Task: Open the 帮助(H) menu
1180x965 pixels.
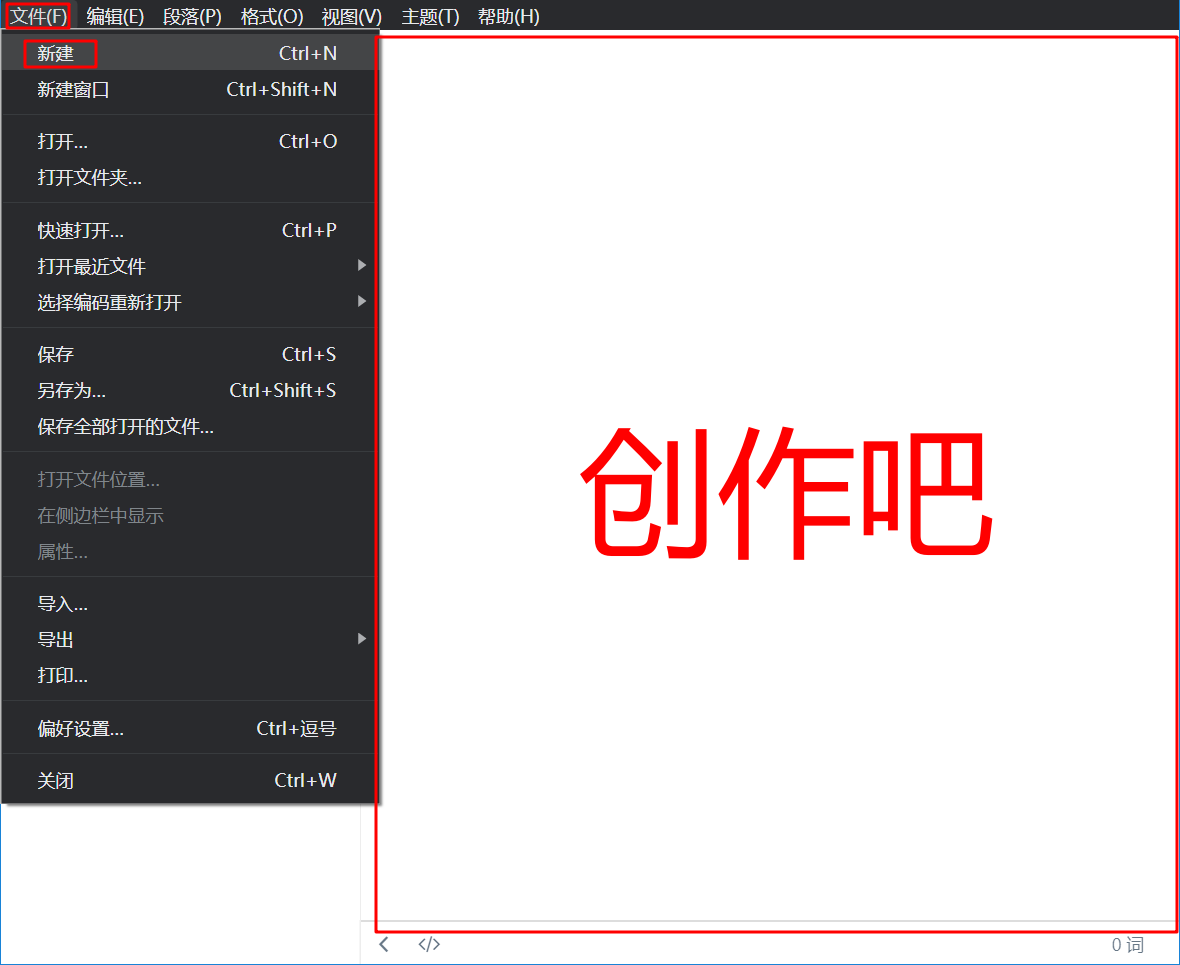Action: tap(508, 16)
